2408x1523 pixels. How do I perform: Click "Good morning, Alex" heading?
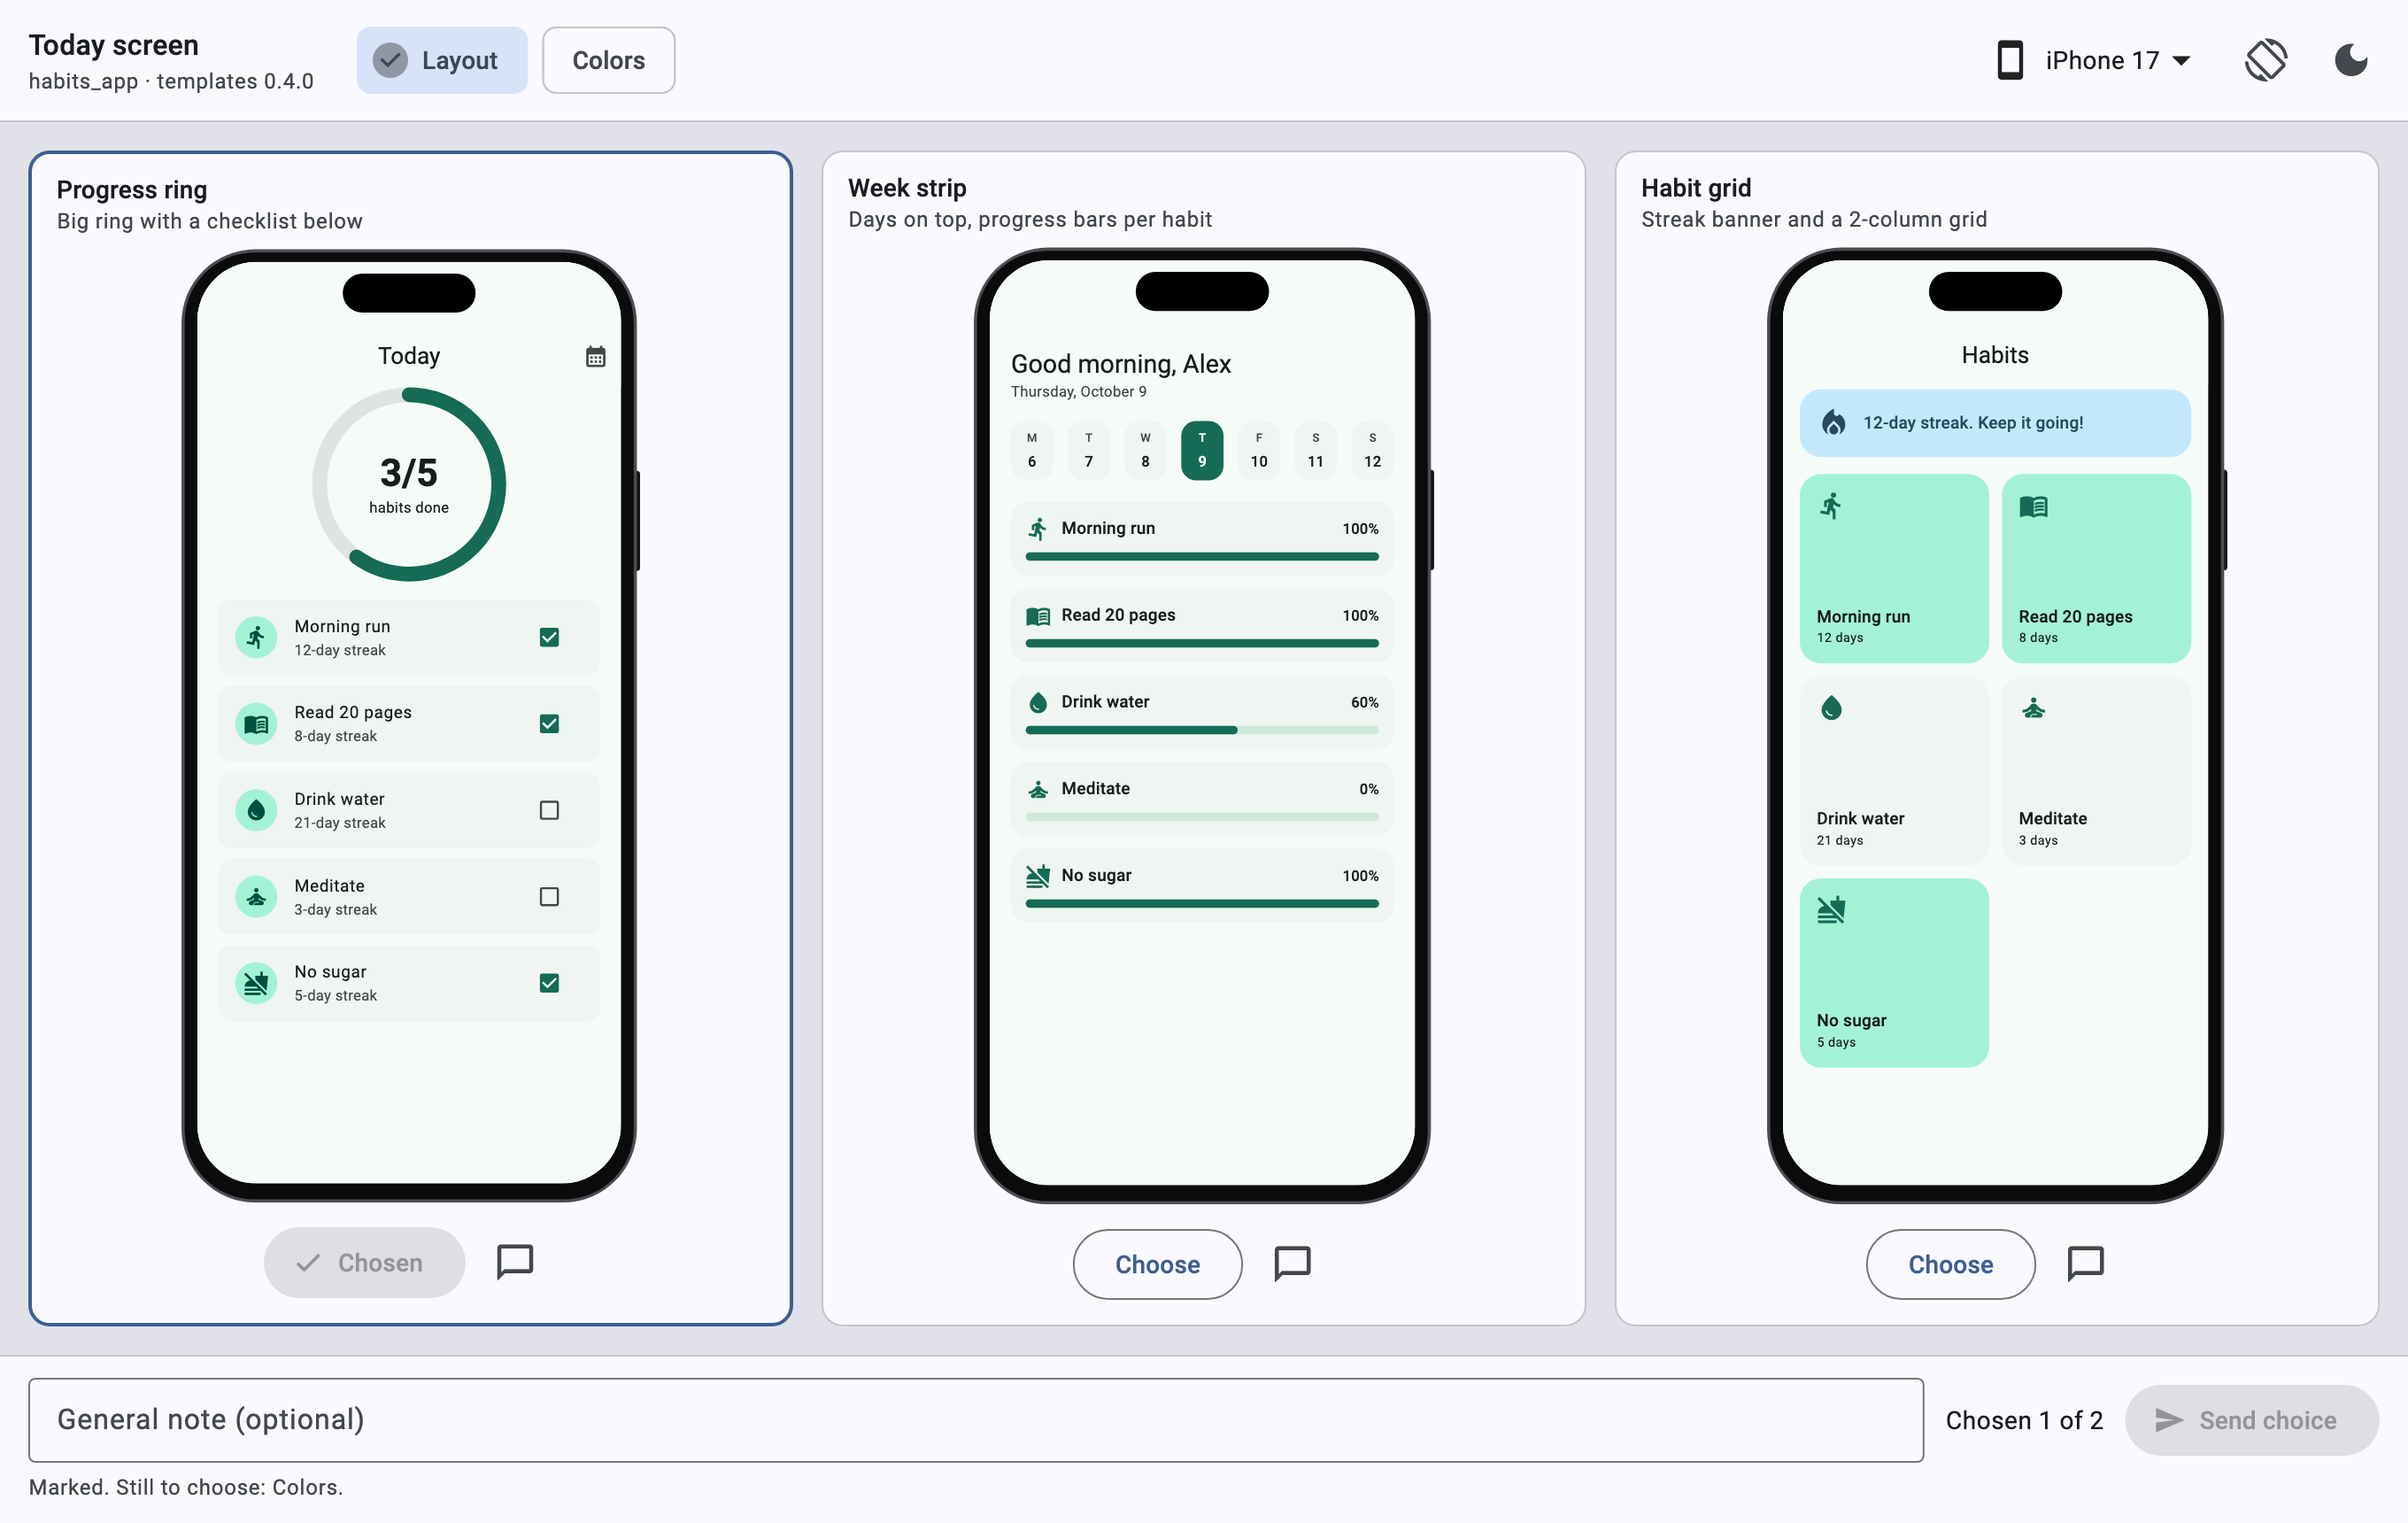(1120, 364)
